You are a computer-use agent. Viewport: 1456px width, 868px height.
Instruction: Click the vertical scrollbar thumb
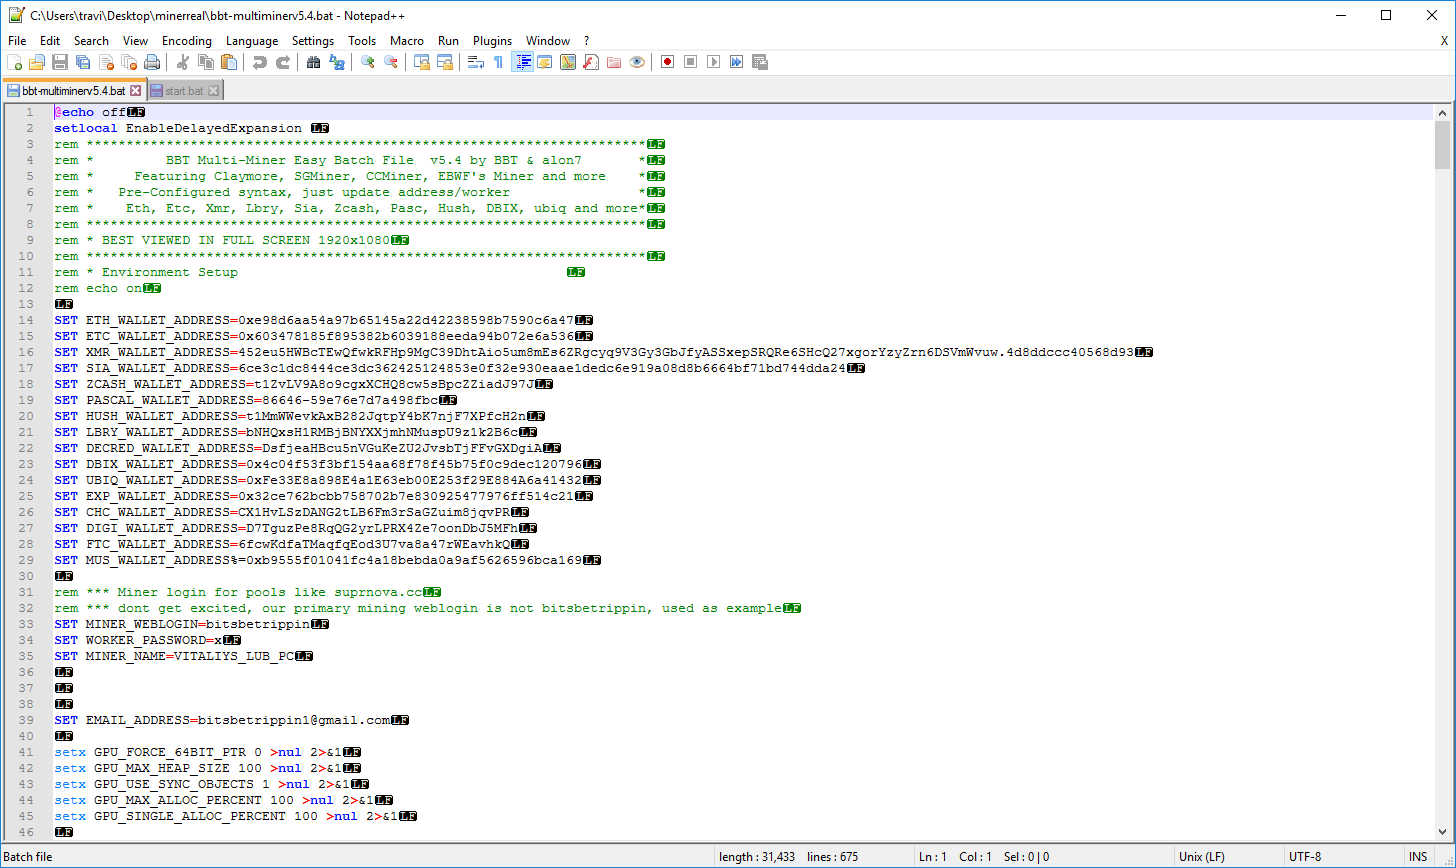[1442, 145]
